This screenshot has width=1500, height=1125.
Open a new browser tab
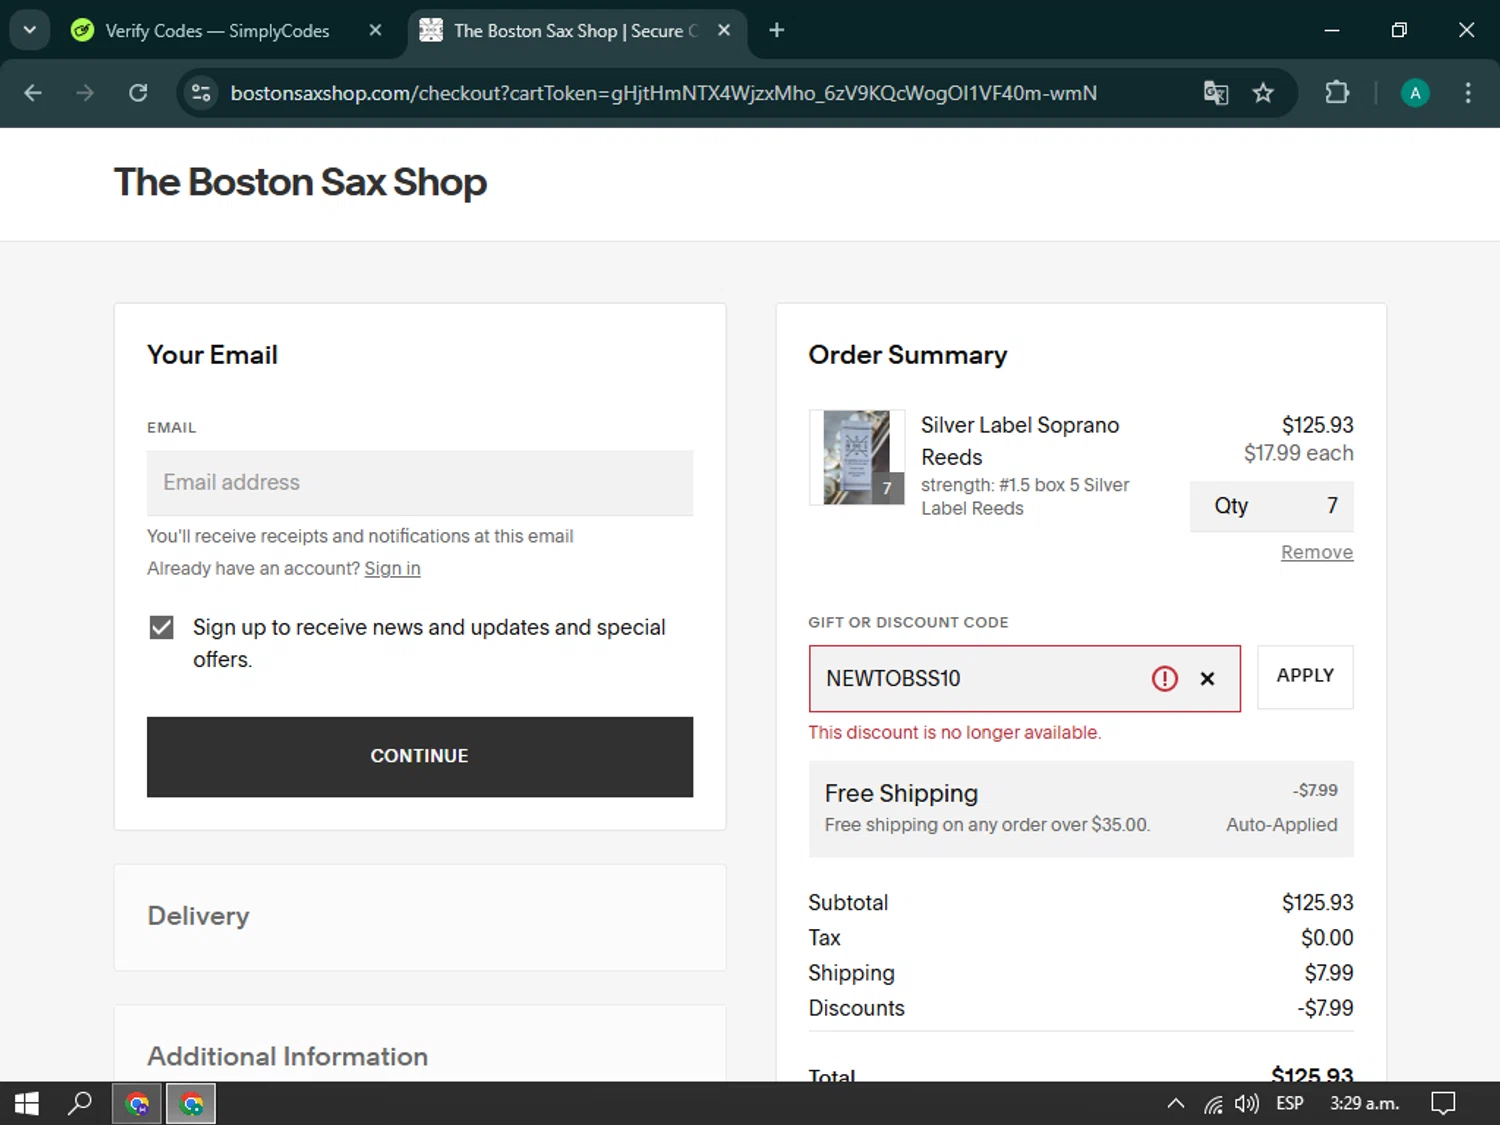coord(777,30)
